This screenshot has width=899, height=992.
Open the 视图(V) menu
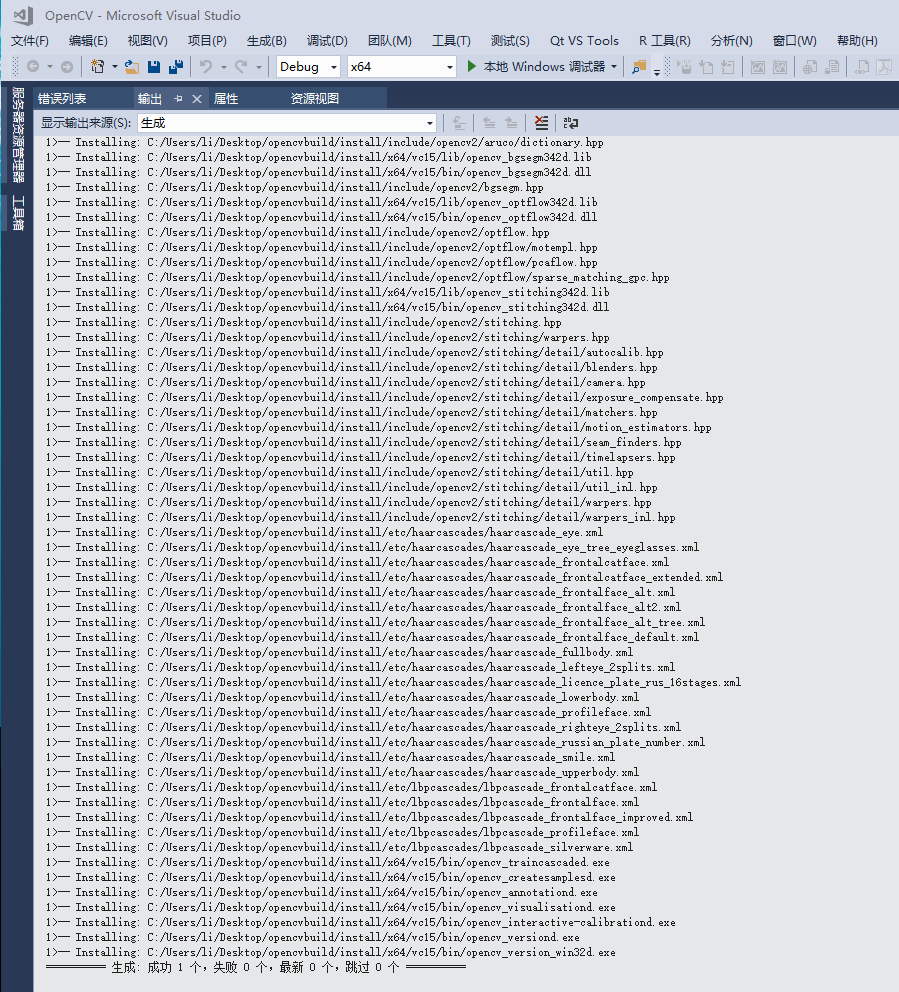[147, 40]
